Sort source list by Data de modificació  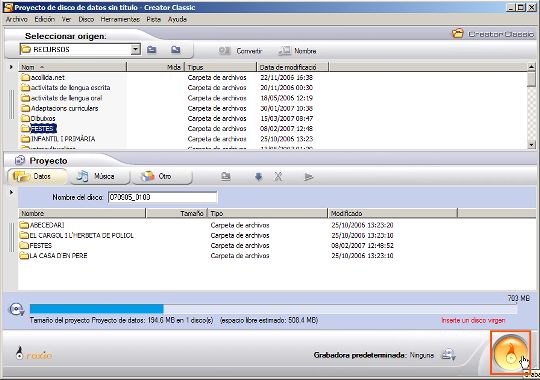pyautogui.click(x=293, y=67)
